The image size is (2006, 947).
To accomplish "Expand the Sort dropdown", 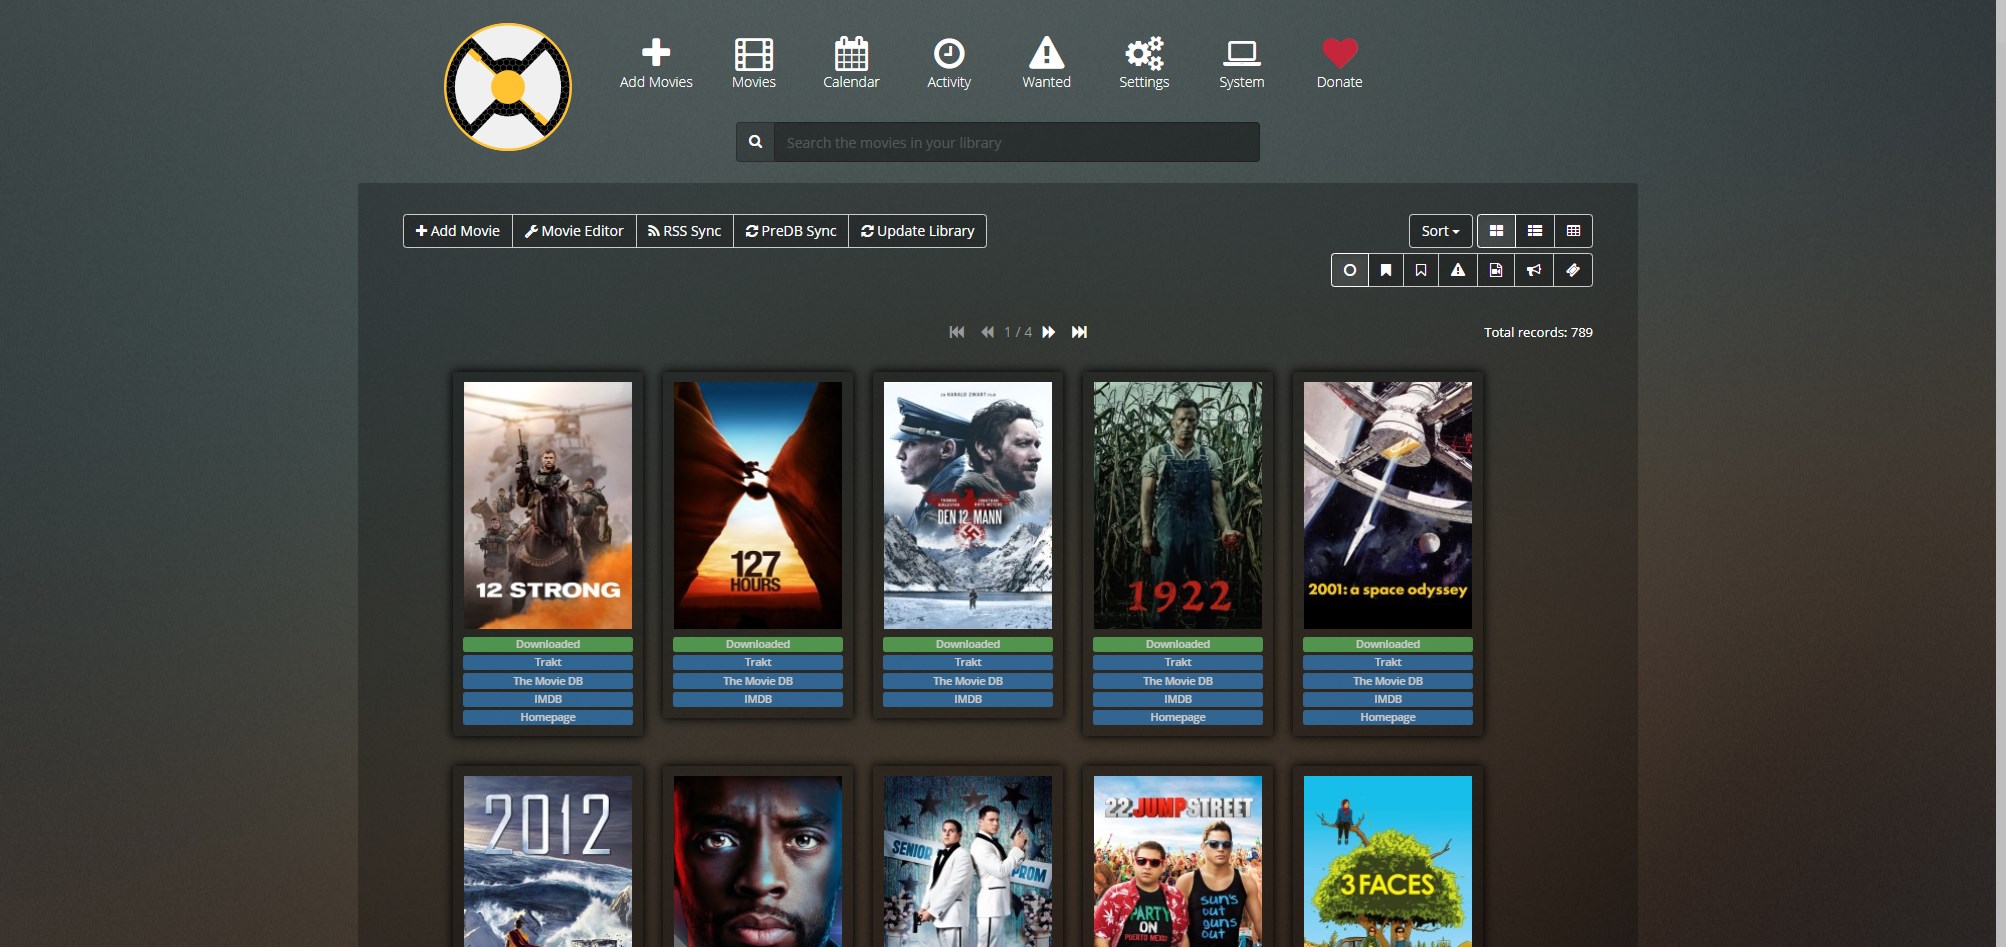I will pyautogui.click(x=1440, y=231).
